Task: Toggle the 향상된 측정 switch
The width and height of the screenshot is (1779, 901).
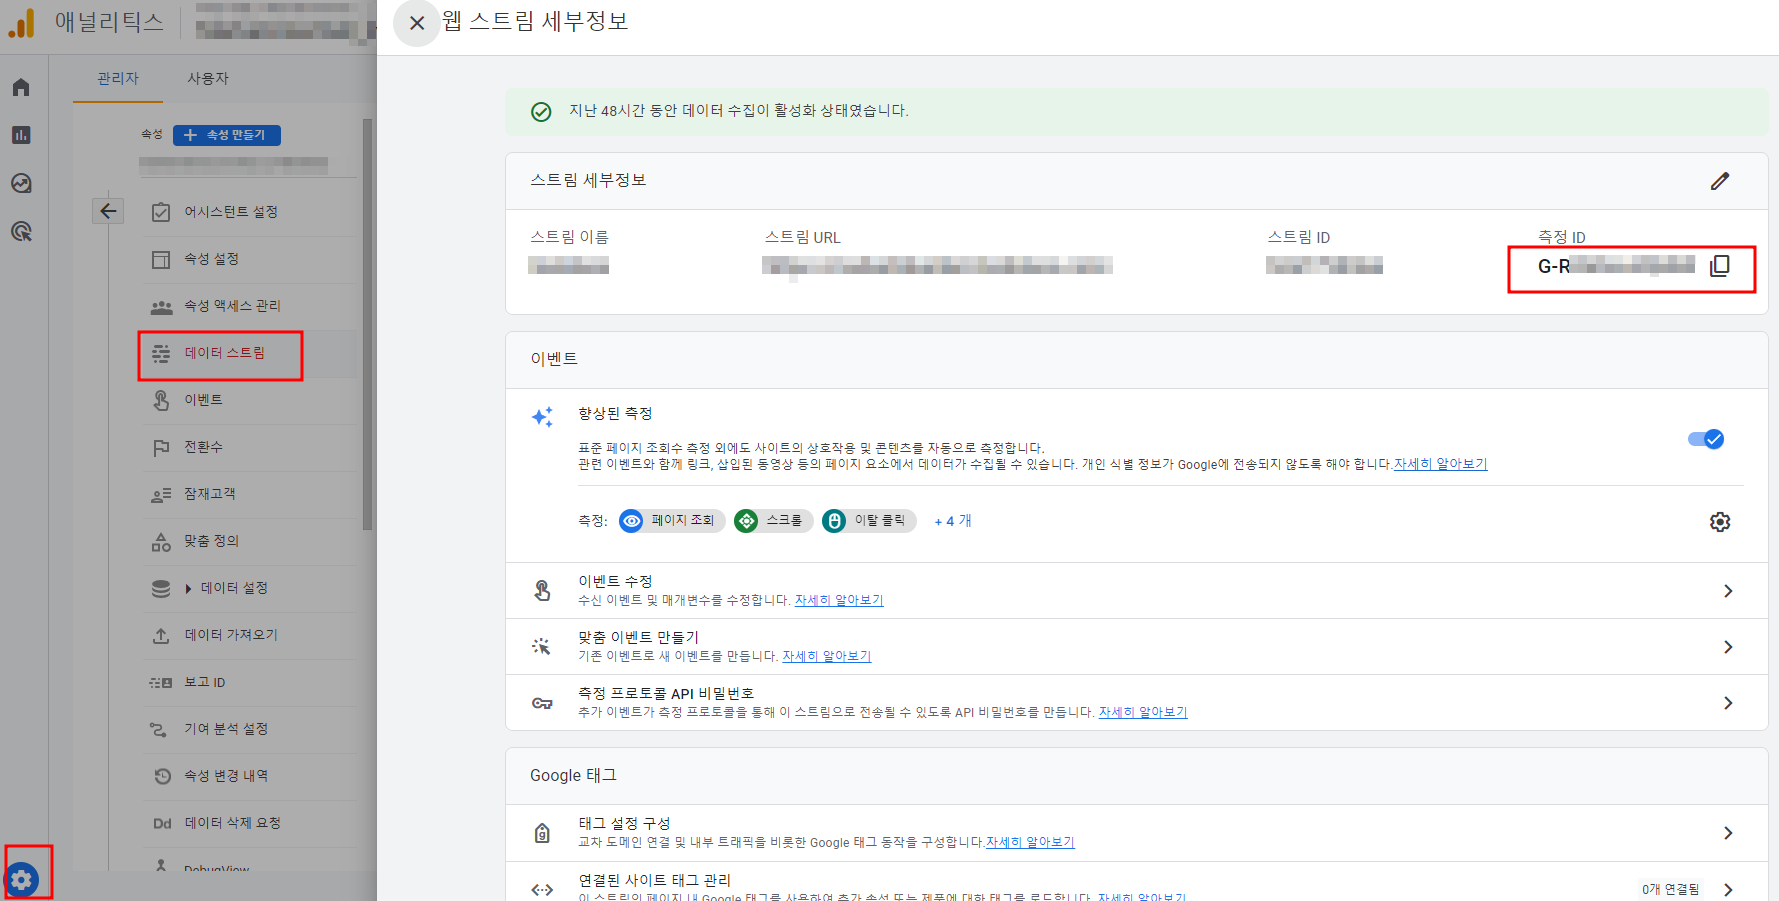Action: coord(1706,439)
